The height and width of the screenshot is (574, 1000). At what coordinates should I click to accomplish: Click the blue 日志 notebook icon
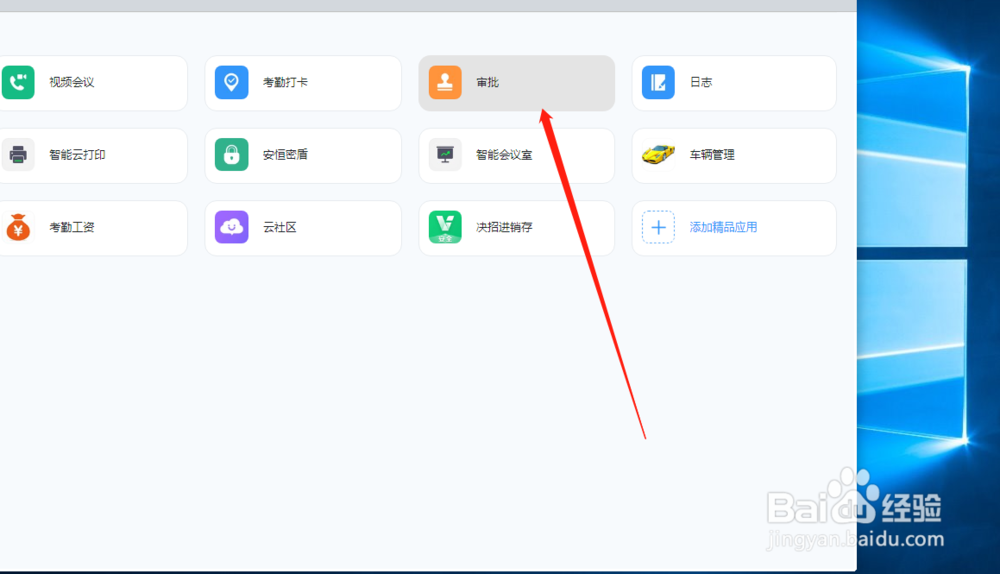click(x=658, y=82)
